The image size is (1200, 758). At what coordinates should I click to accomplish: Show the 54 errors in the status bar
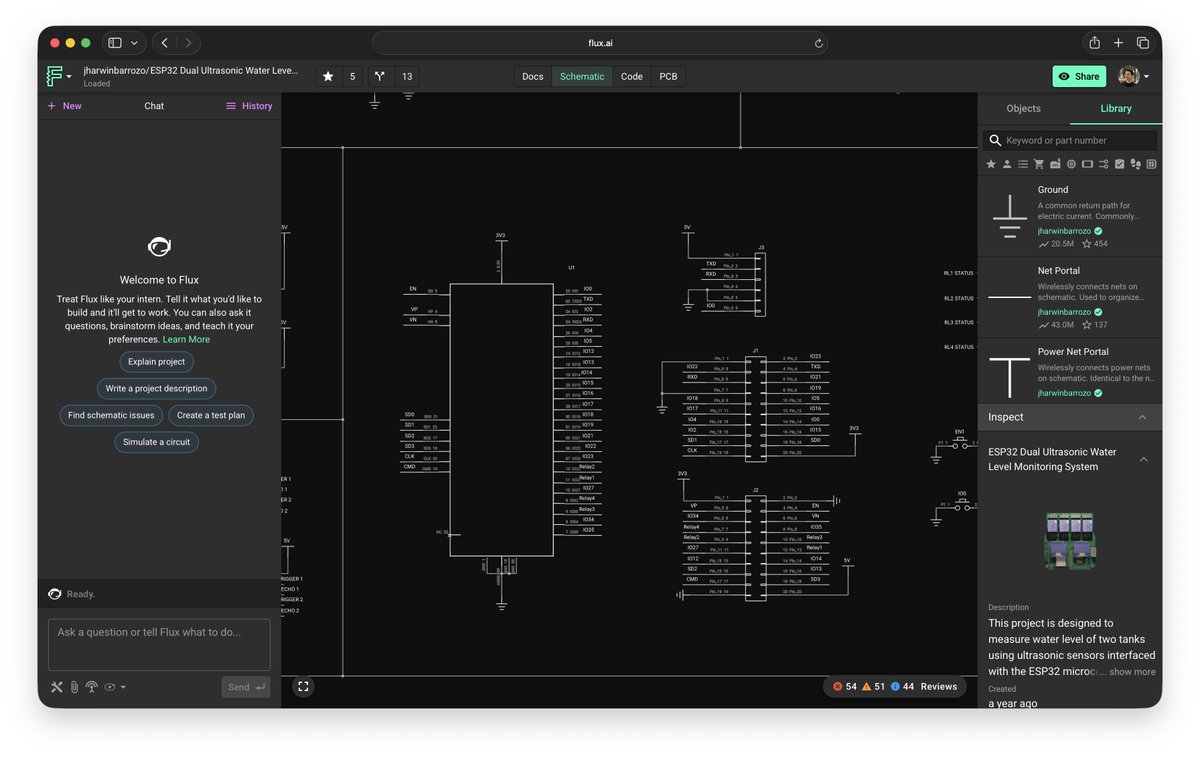843,687
